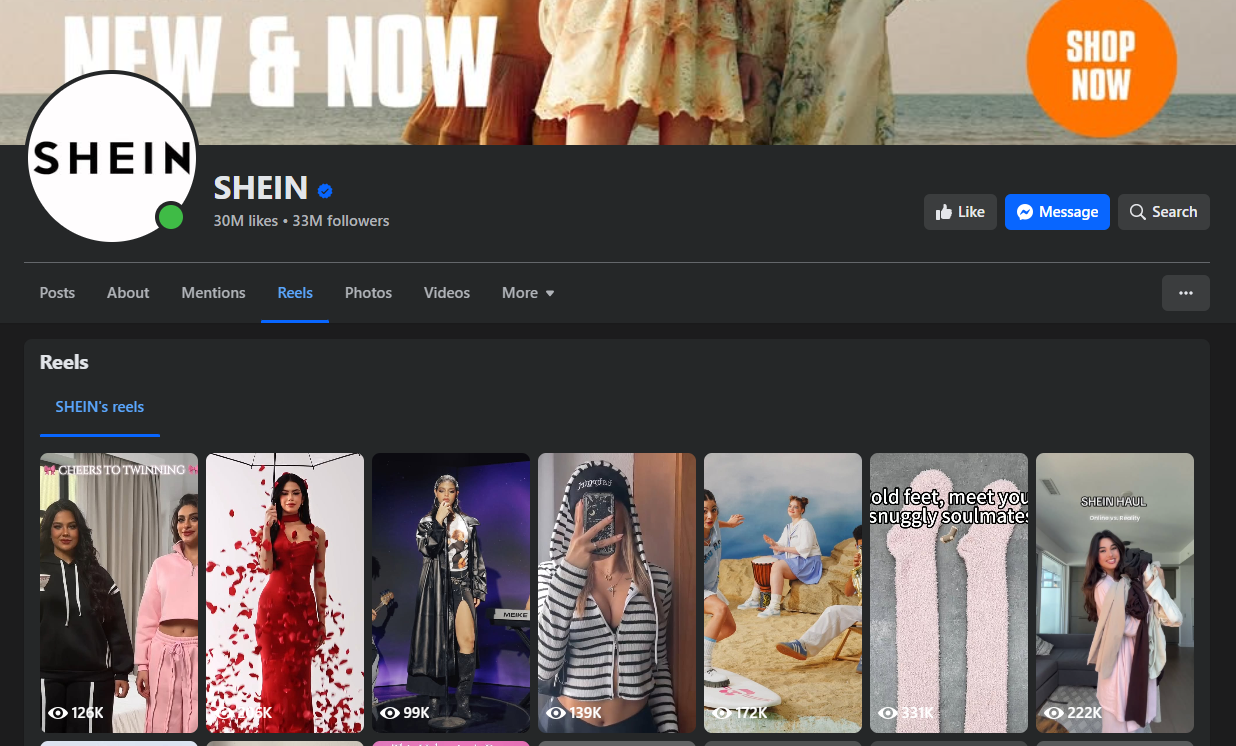Viewport: 1236px width, 746px height.
Task: Click the magnifier icon on Search
Action: point(1138,212)
